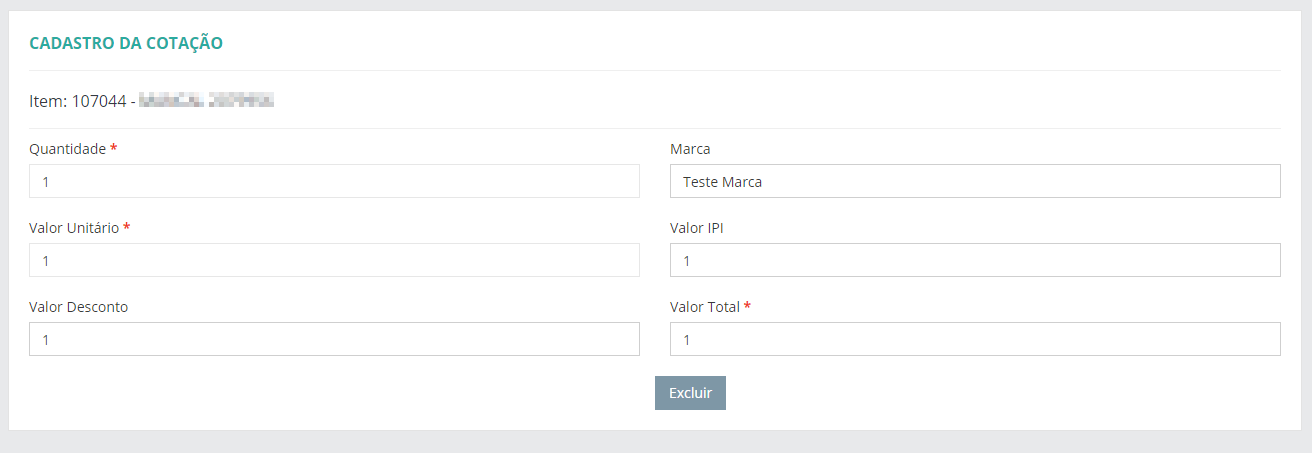1312x453 pixels.
Task: Click the Quantidade input field
Action: [x=334, y=182]
